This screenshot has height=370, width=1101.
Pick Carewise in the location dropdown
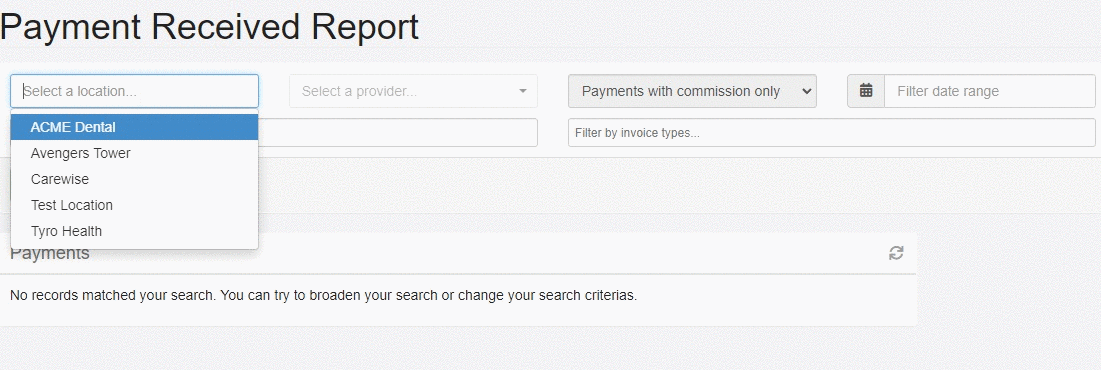pos(134,179)
